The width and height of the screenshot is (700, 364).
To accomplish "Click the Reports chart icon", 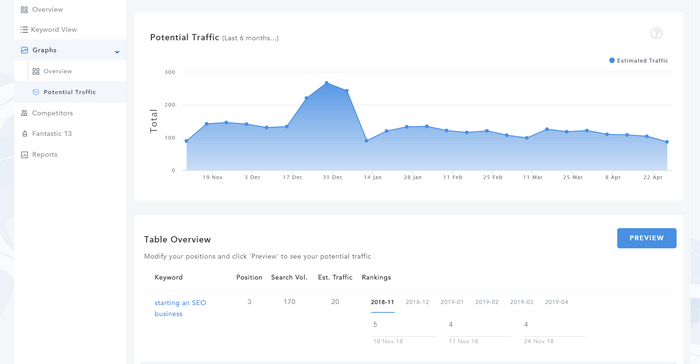I will [x=24, y=155].
